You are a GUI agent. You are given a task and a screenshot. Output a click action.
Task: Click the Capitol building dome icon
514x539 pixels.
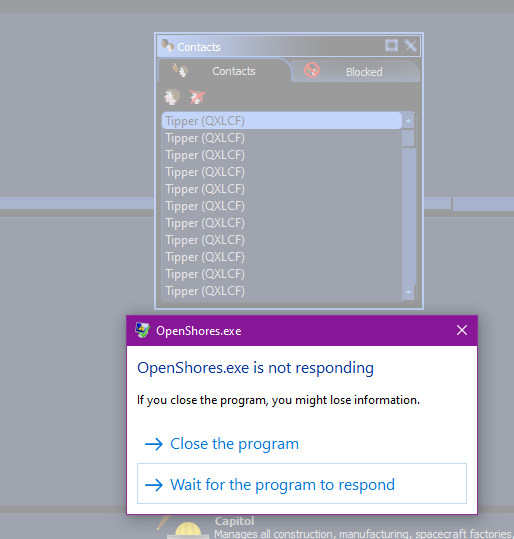pos(188,530)
